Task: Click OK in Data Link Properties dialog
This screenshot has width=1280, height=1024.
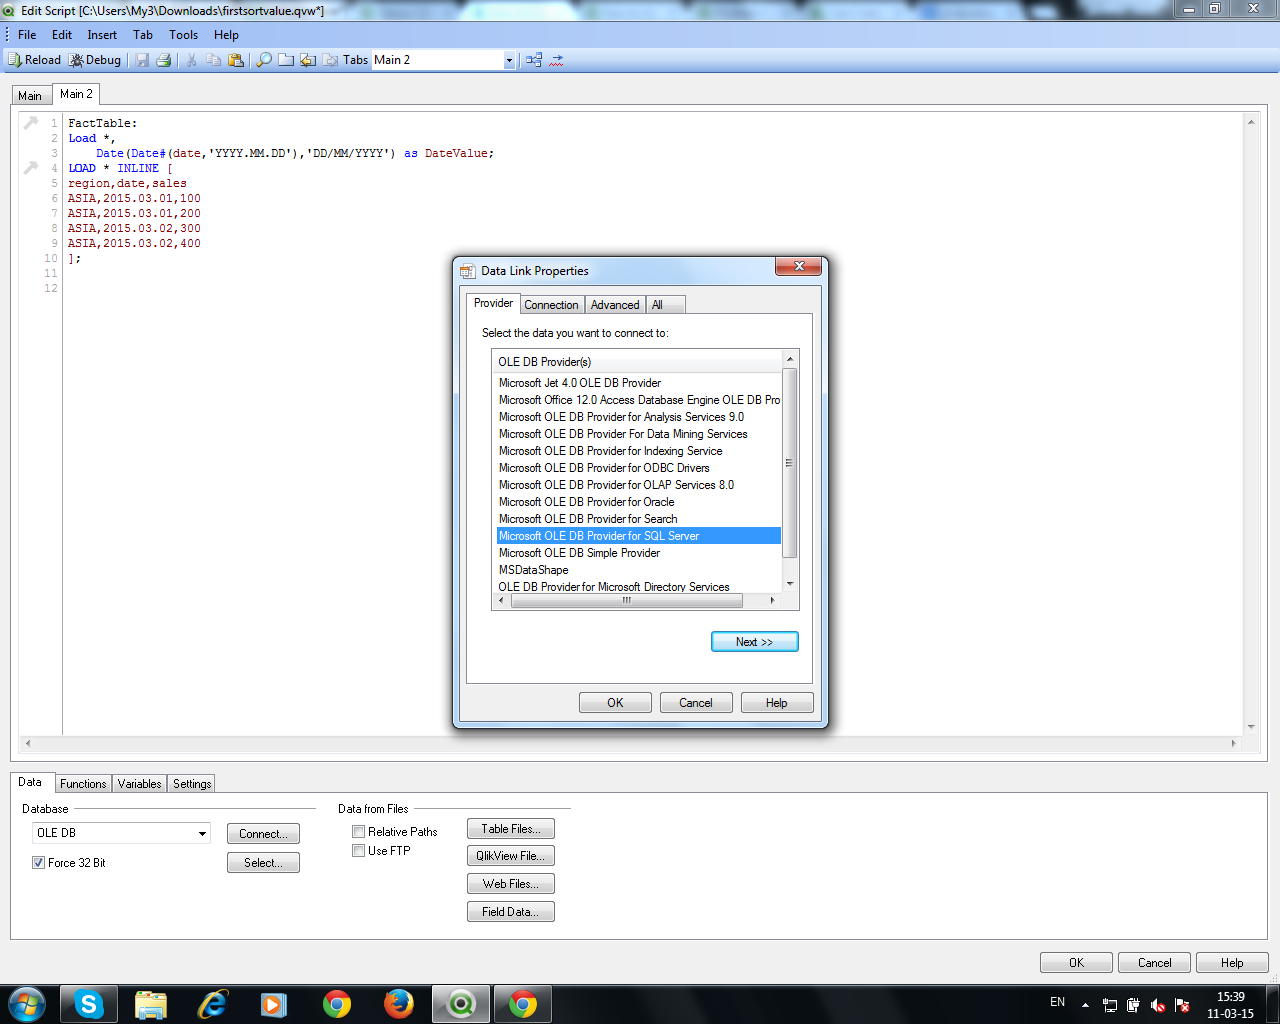Action: 615,703
